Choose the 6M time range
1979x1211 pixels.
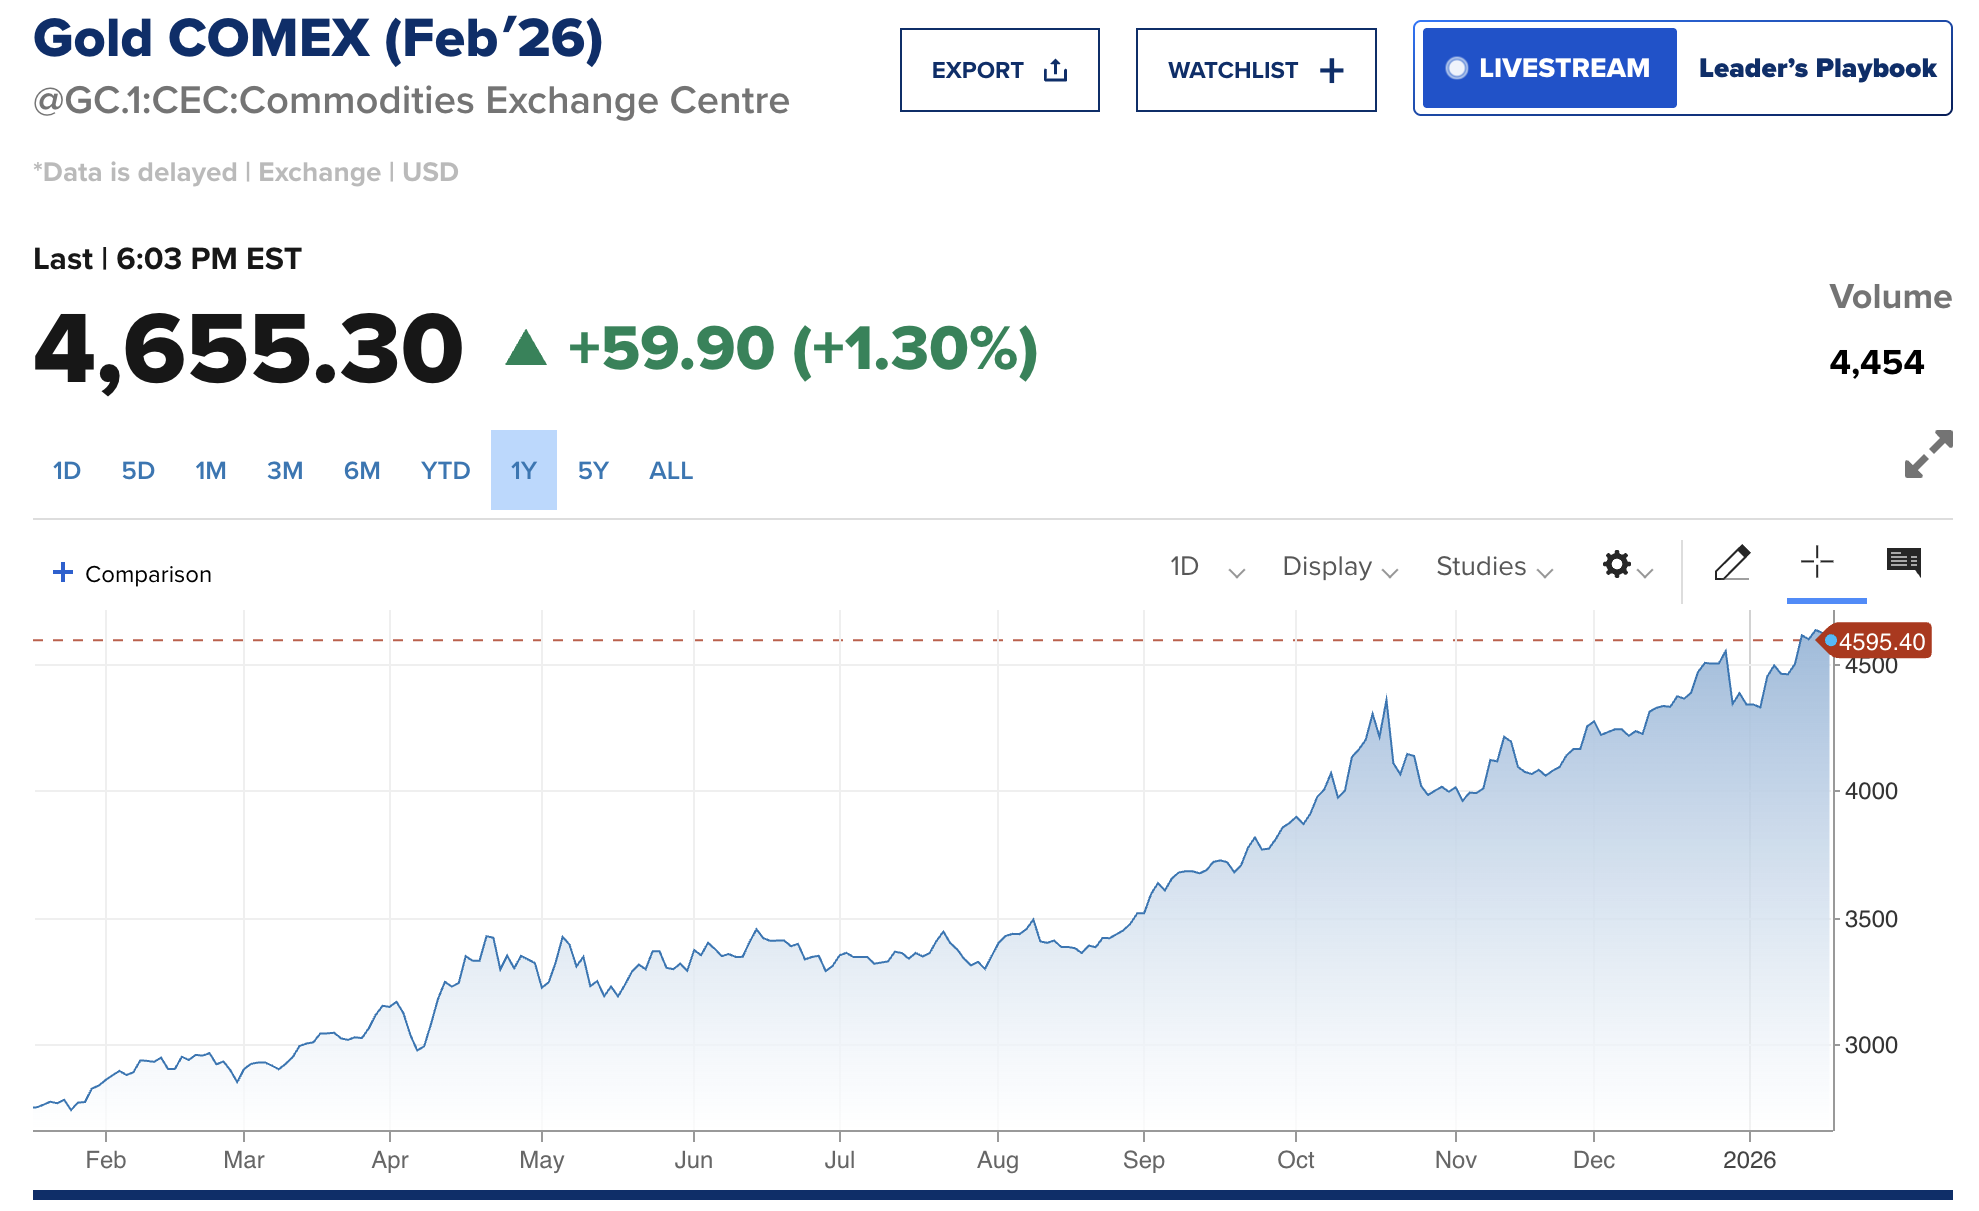pyautogui.click(x=362, y=471)
